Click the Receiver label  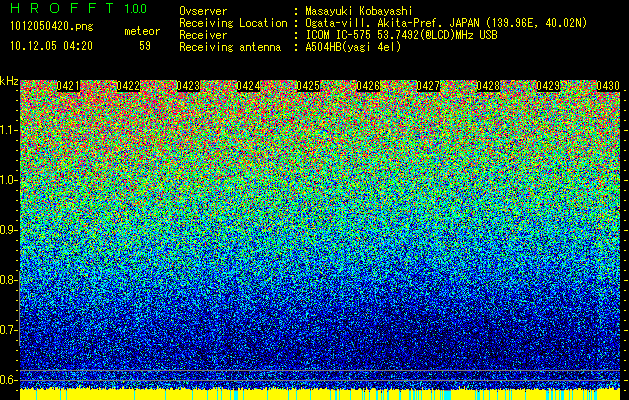coord(203,35)
